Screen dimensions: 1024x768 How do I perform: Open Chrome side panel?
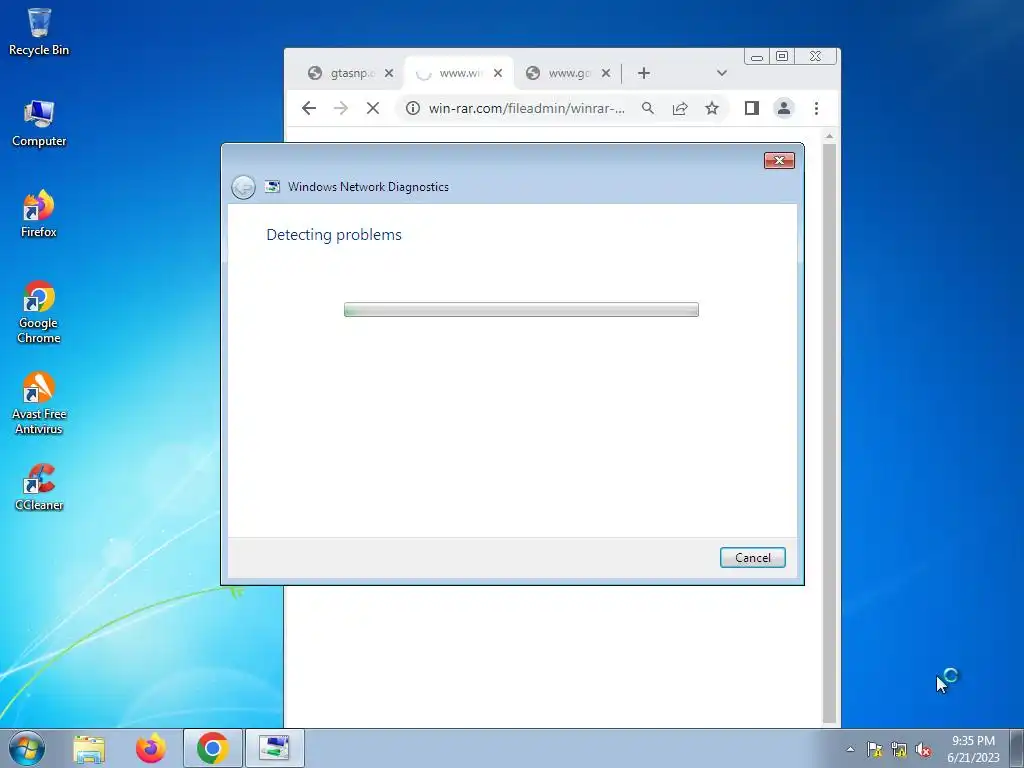click(752, 108)
